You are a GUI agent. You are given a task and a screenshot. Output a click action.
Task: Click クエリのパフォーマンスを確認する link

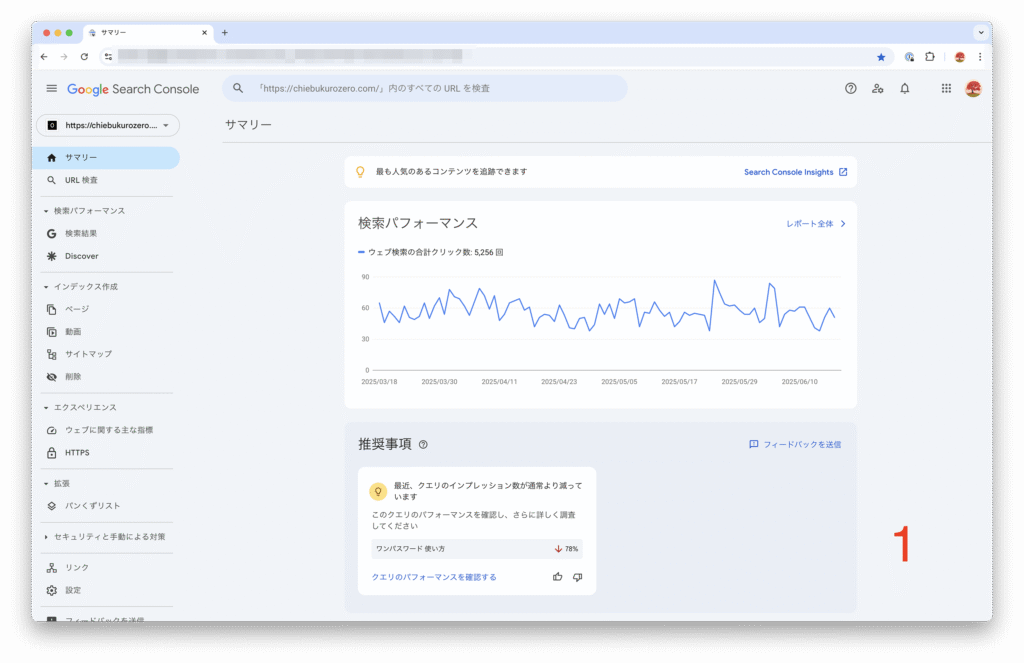[x=434, y=577]
